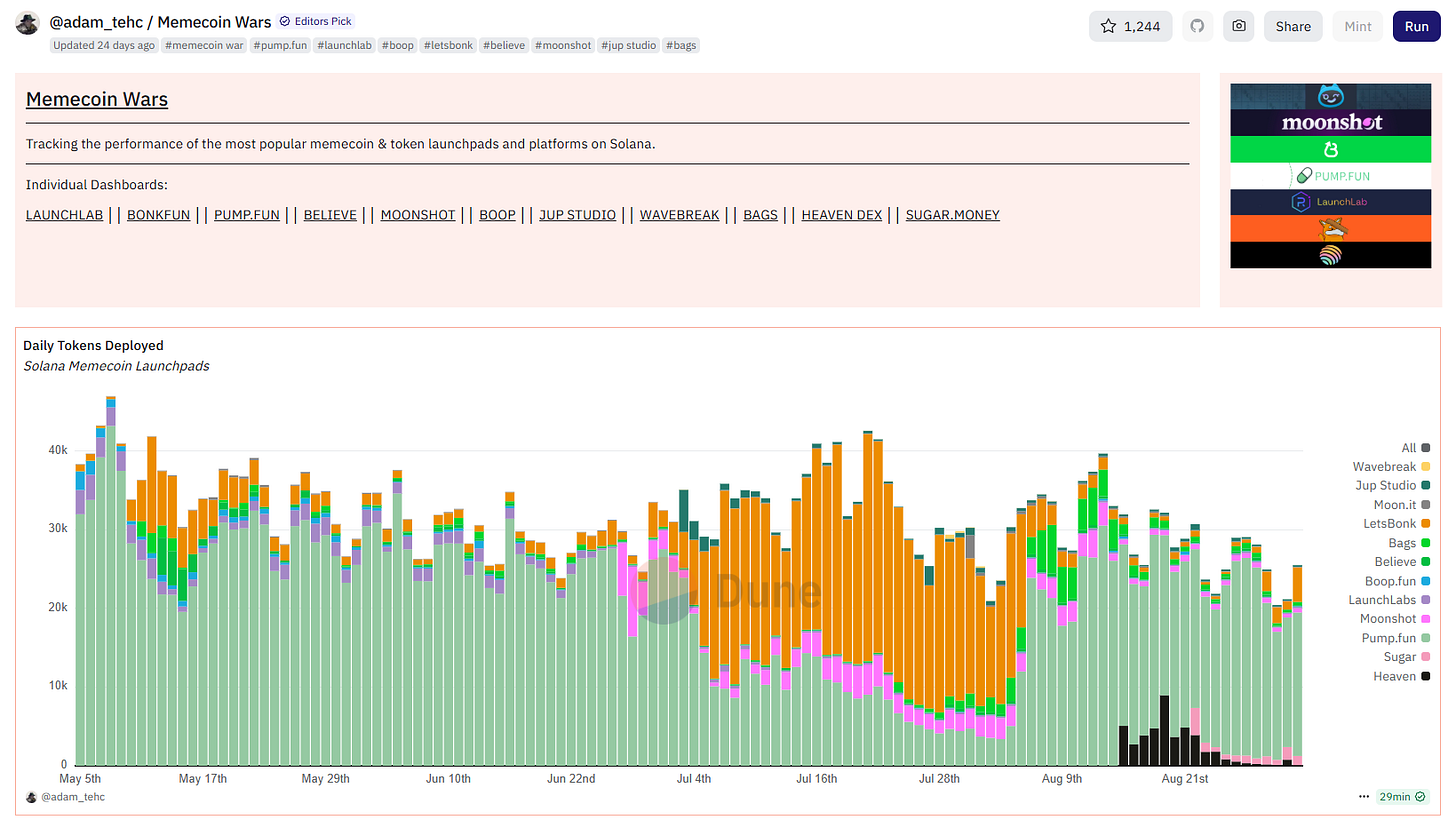Image resolution: width=1456 pixels, height=828 pixels.
Task: Click the Memecoin Wars heading
Action: (97, 100)
